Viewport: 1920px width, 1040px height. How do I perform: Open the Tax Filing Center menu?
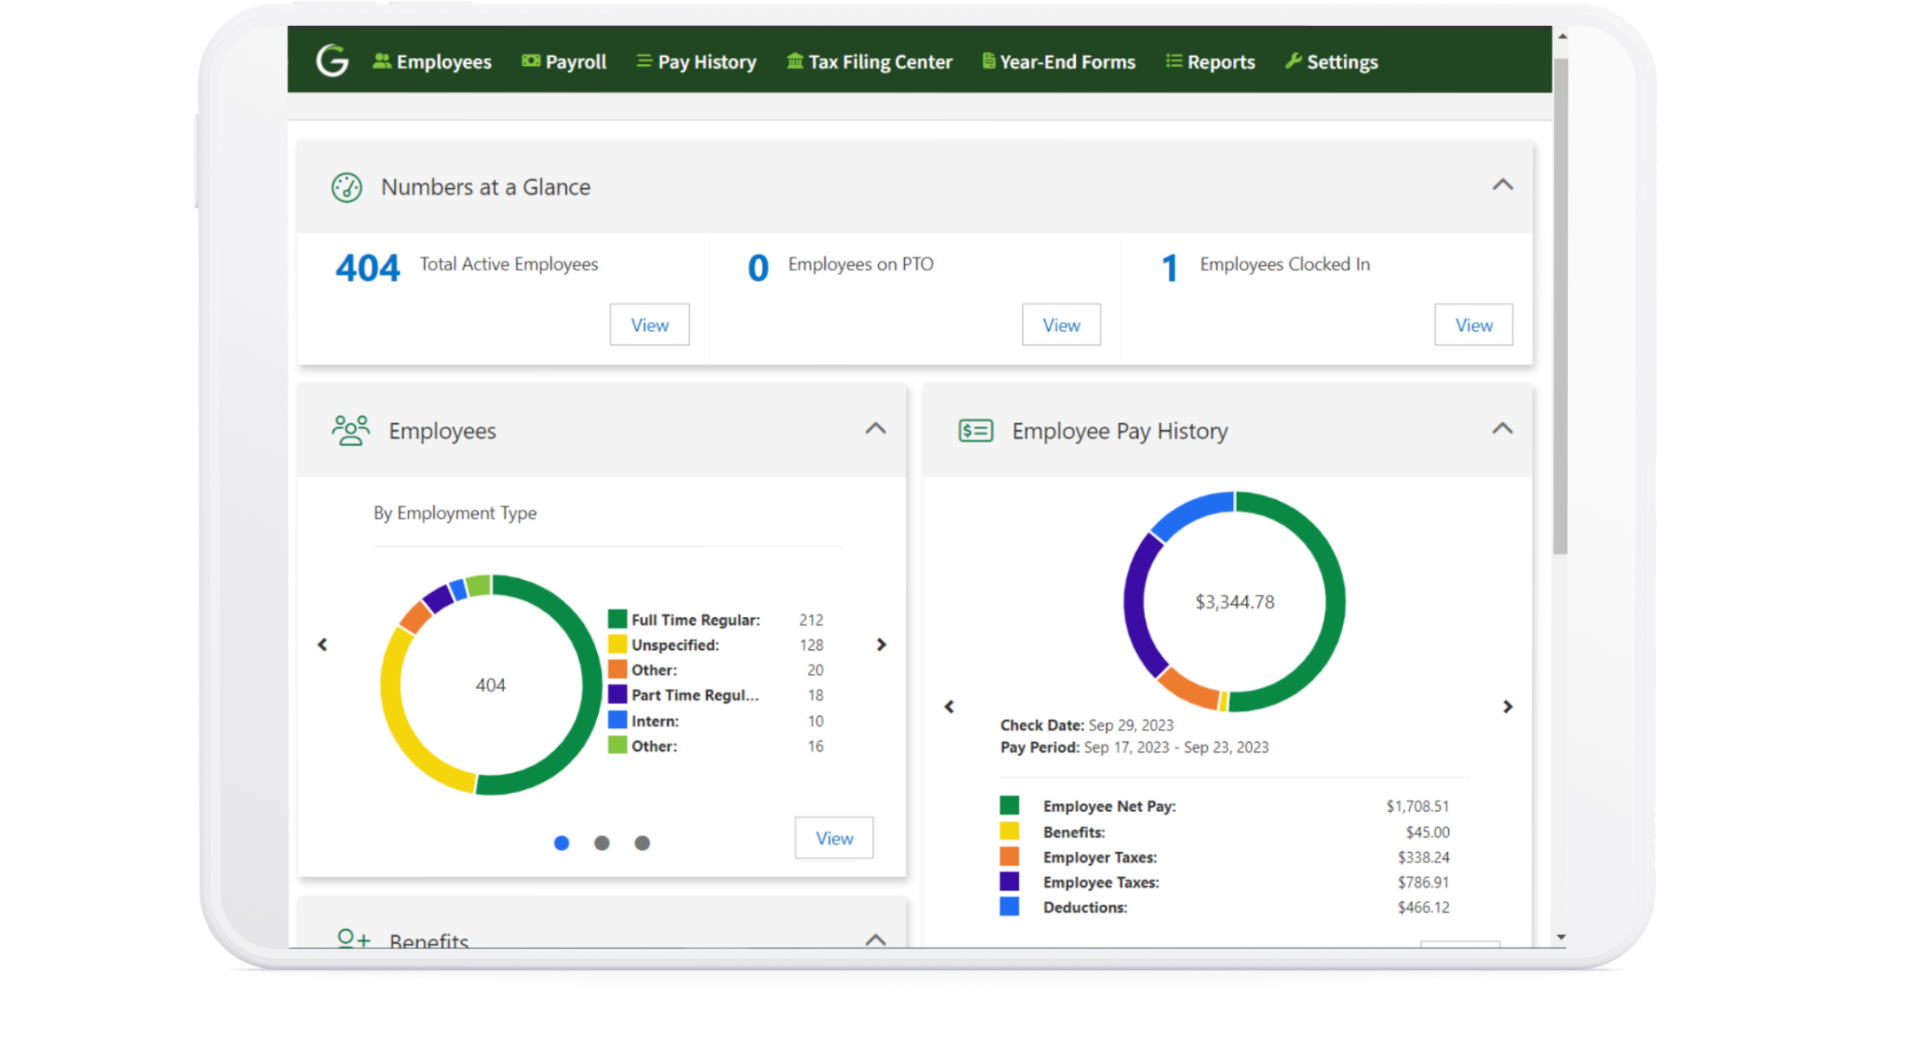click(x=869, y=62)
